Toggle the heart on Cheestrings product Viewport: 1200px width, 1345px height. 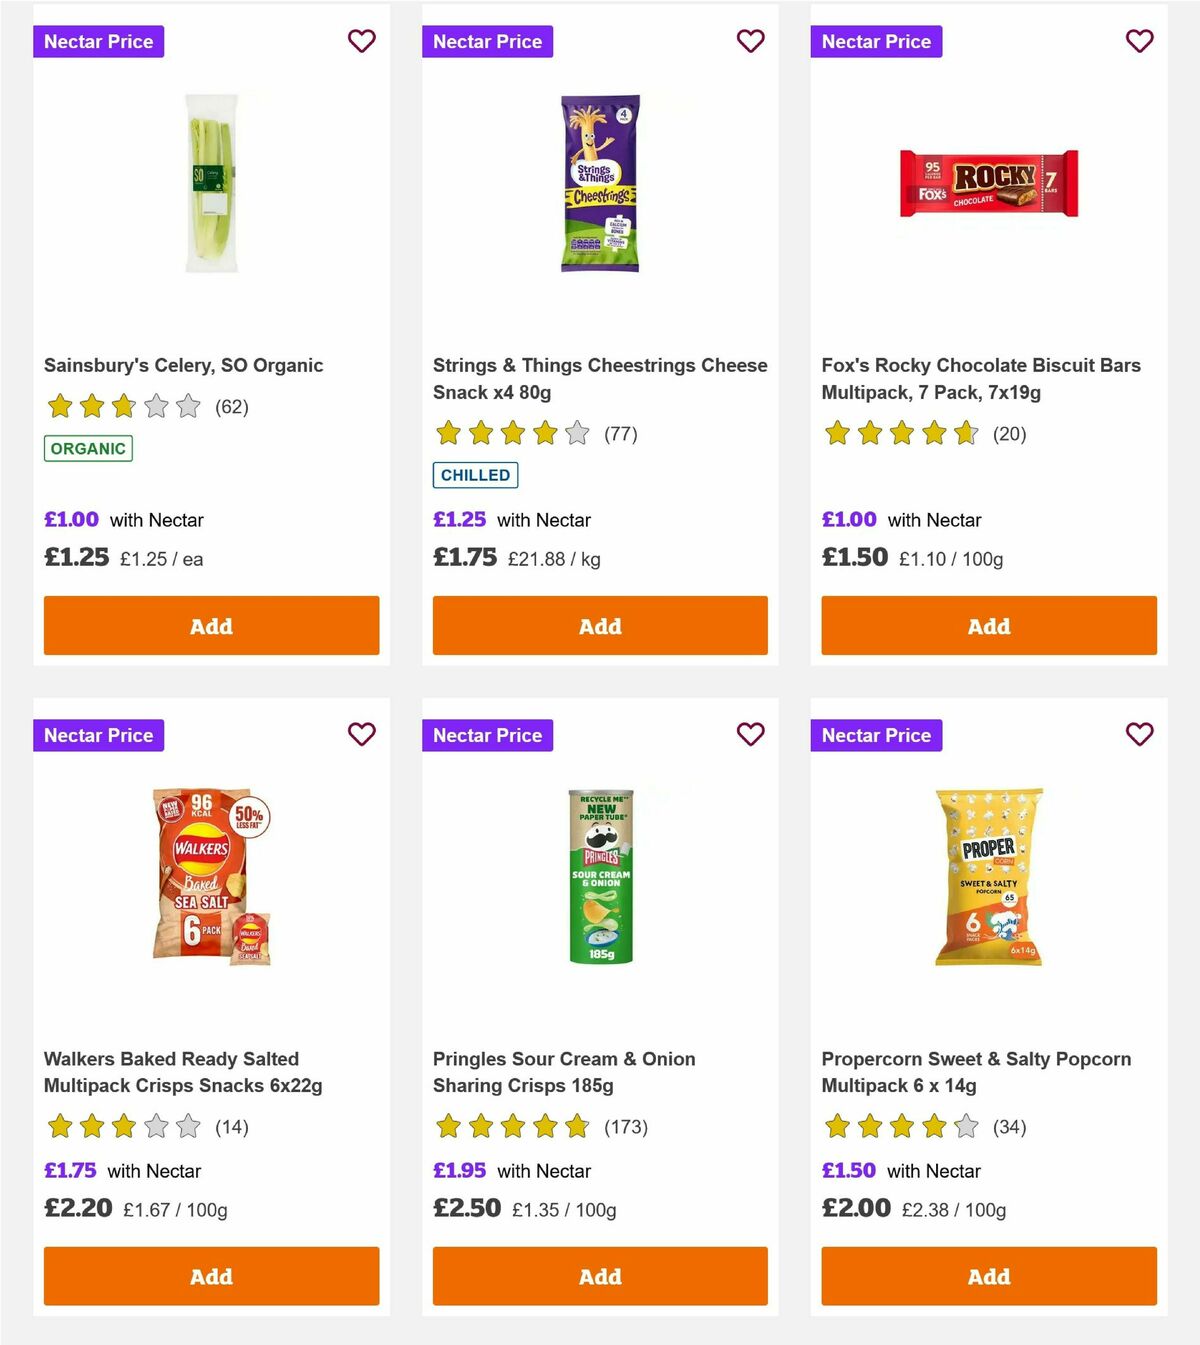(x=750, y=41)
